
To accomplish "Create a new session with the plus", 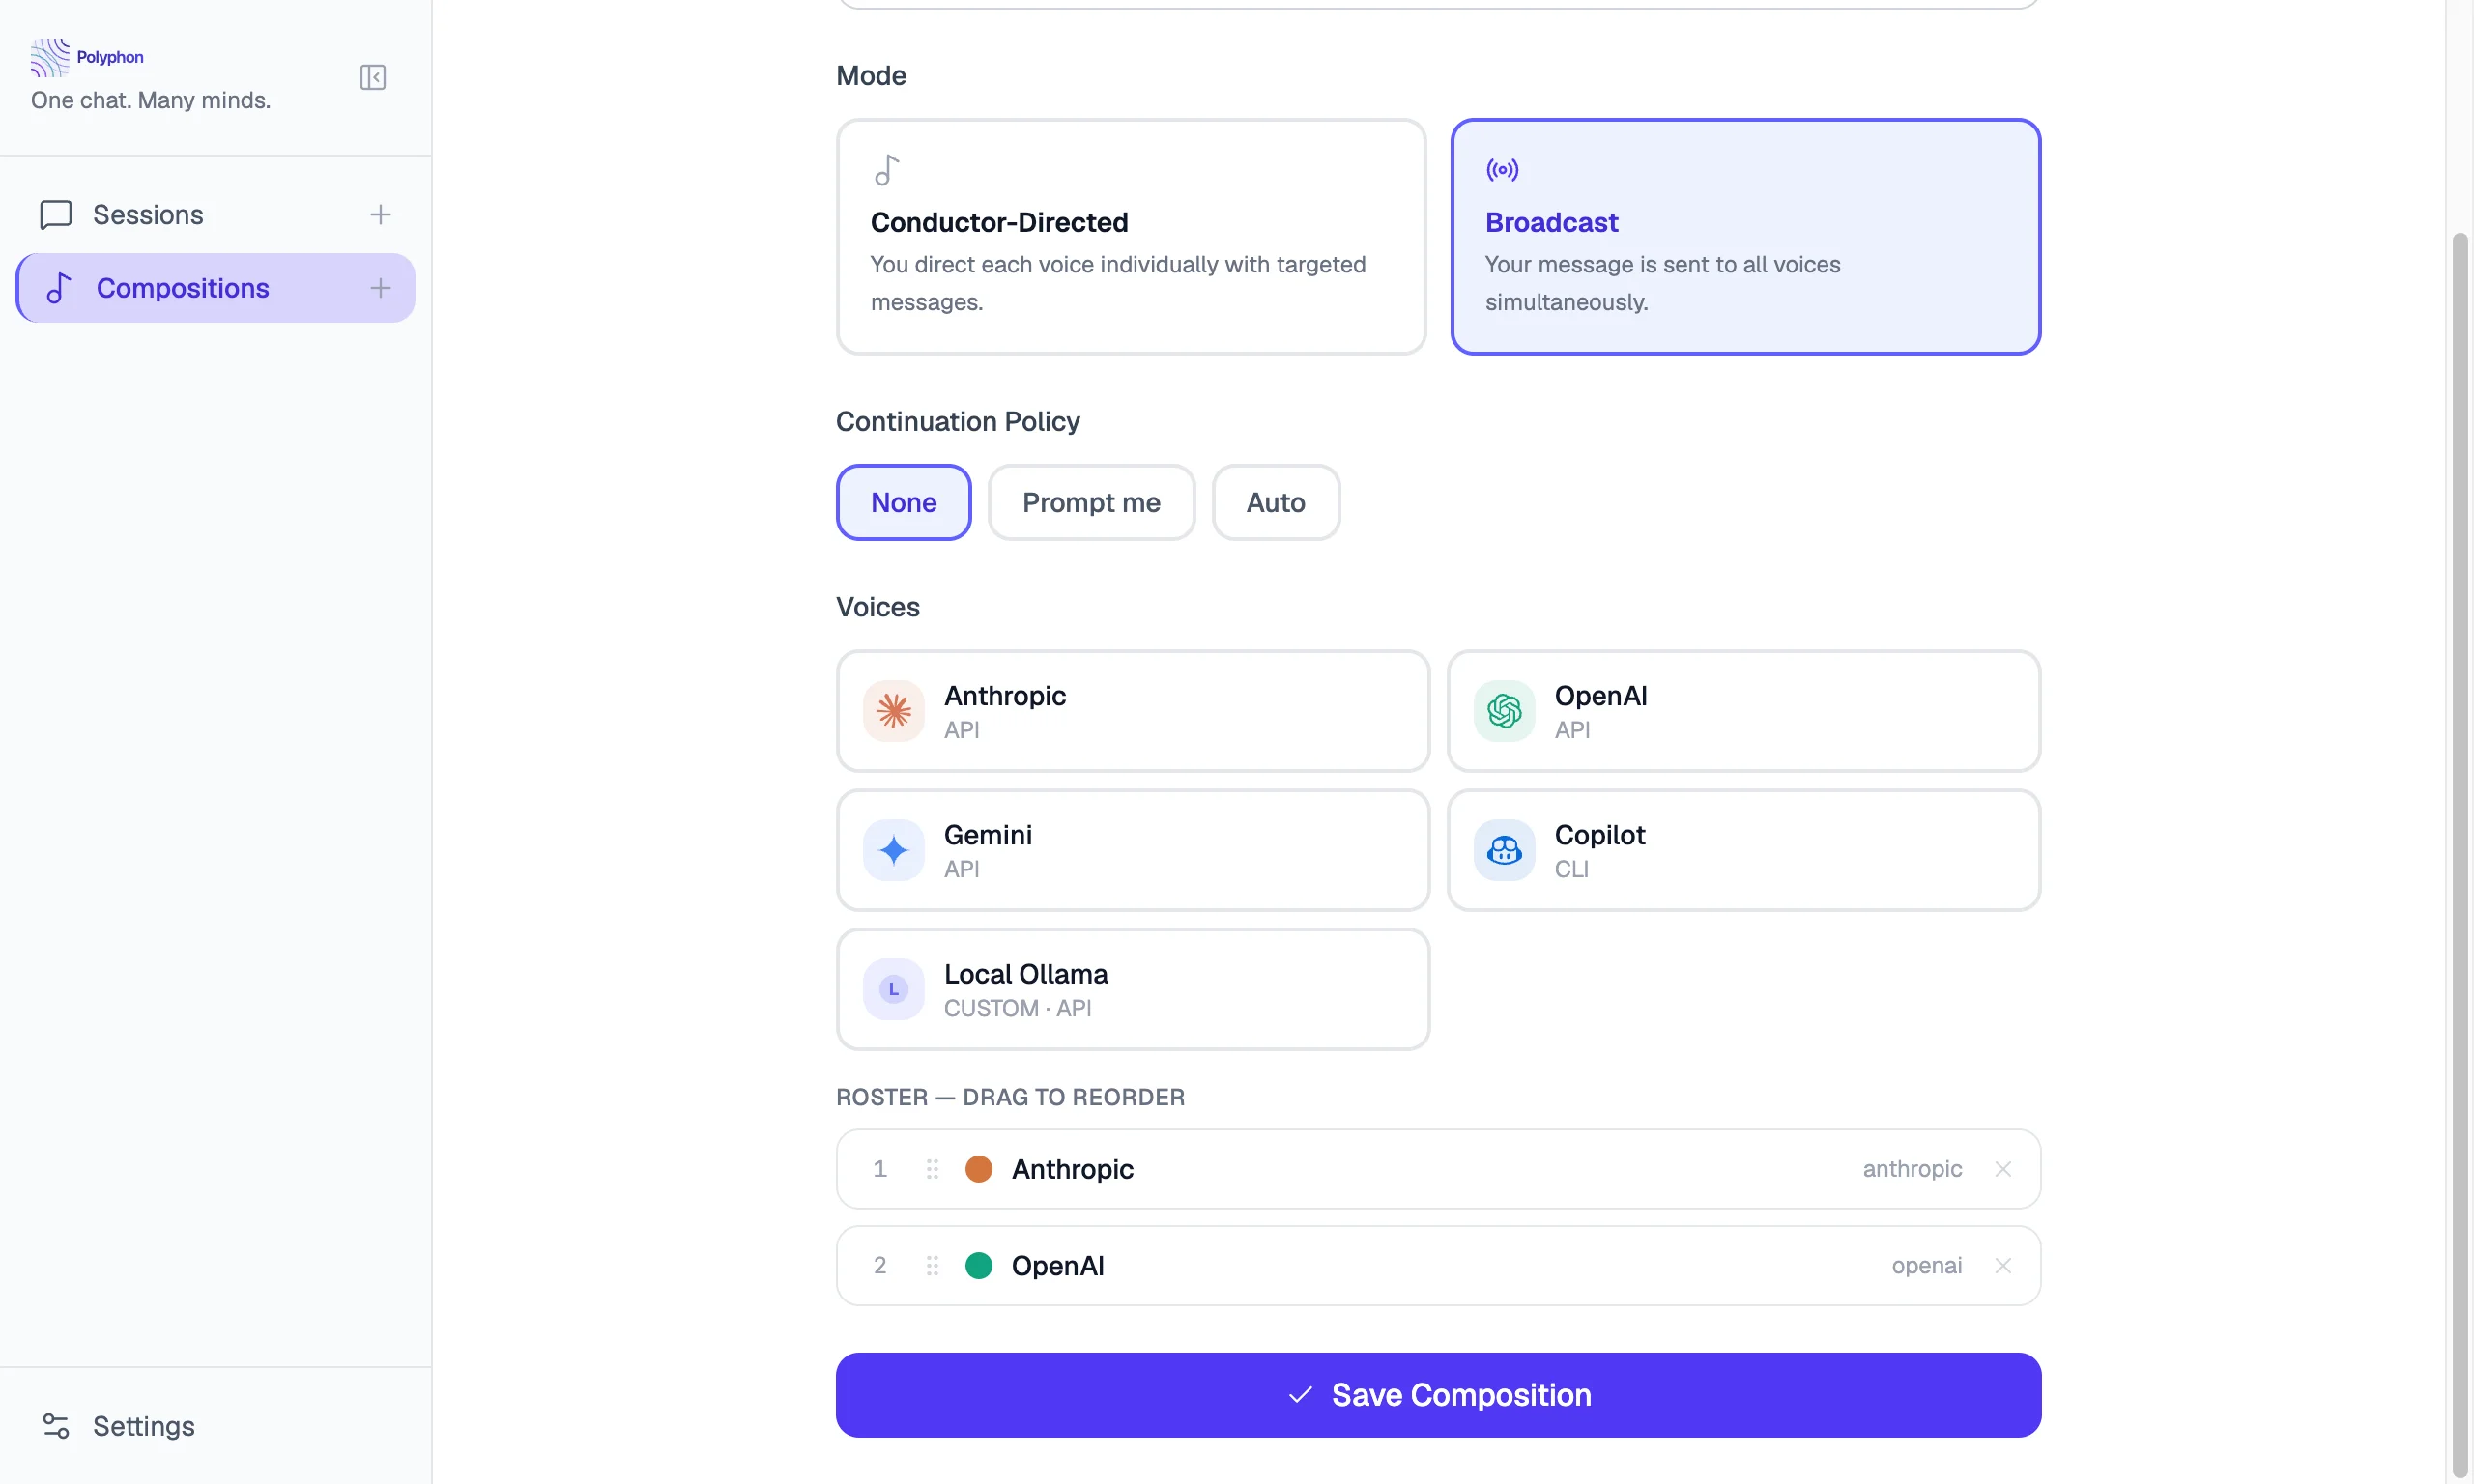I will 381,214.
